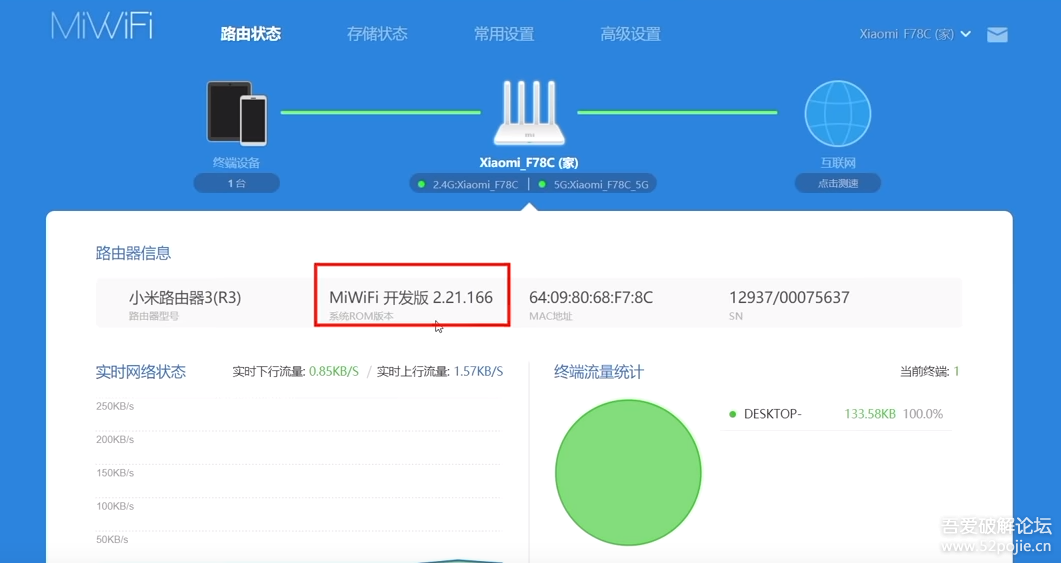Click the 实时网络状态 heading

(141, 371)
